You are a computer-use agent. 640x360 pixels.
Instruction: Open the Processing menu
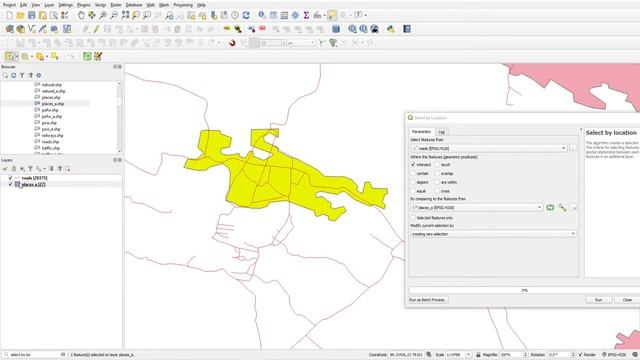[183, 5]
